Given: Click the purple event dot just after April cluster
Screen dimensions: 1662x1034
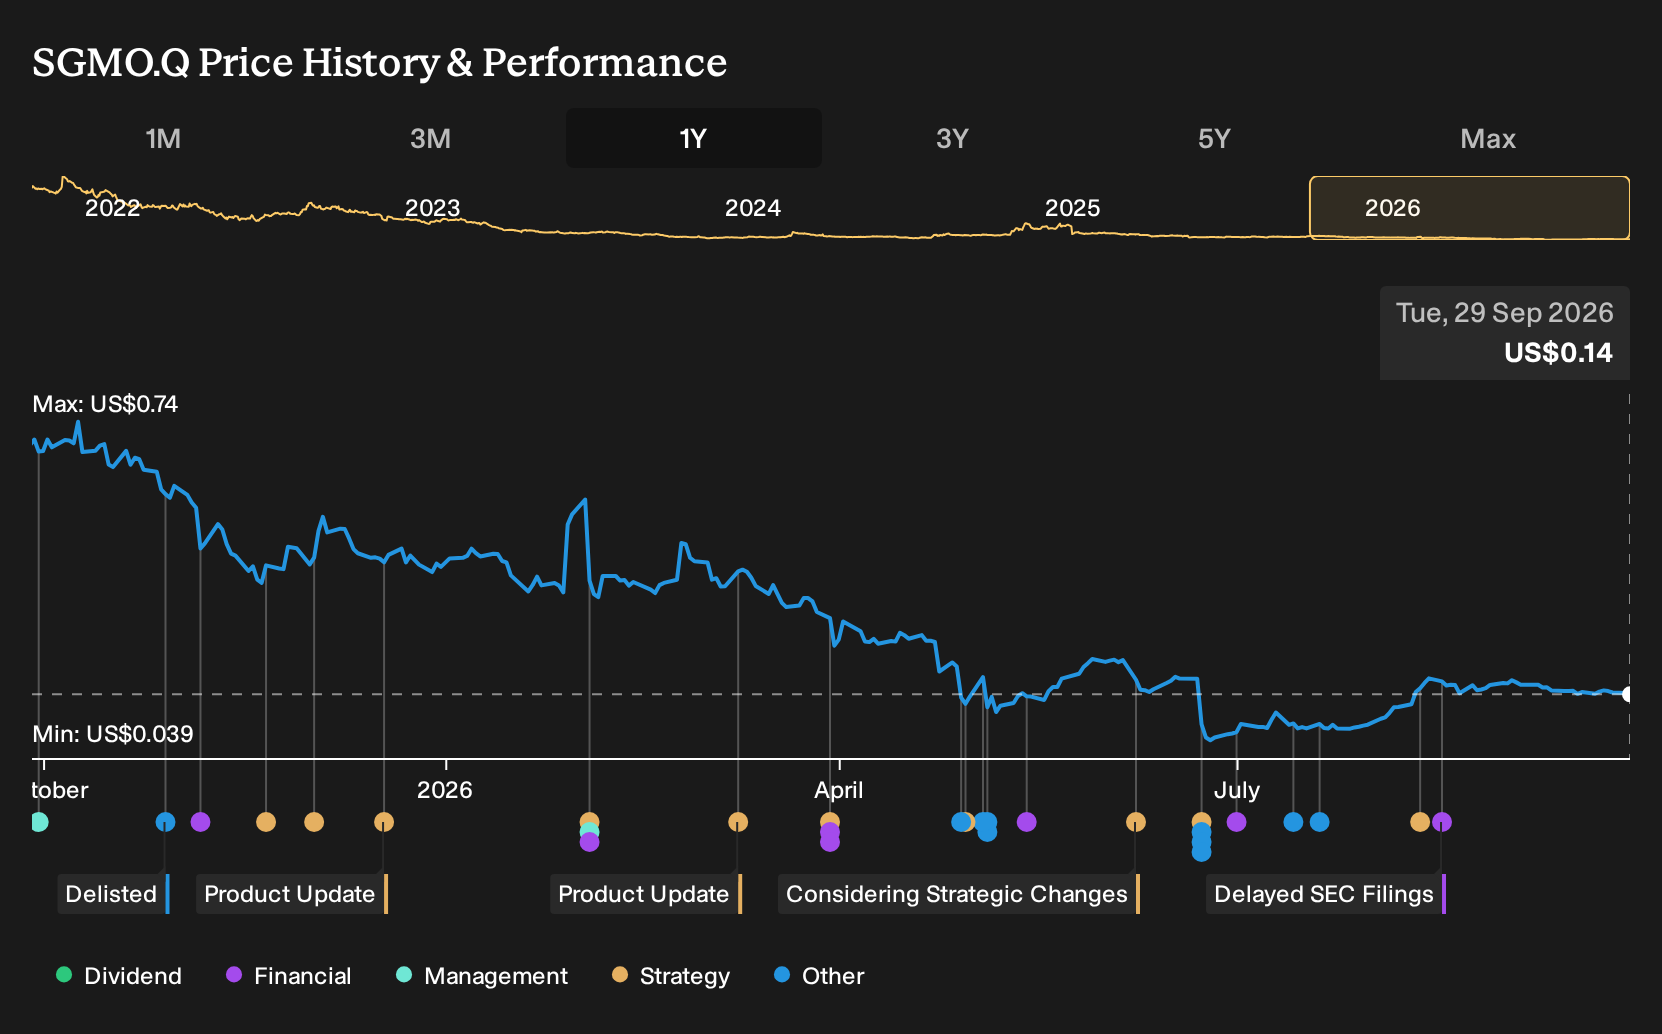Looking at the screenshot, I should coord(1026,822).
